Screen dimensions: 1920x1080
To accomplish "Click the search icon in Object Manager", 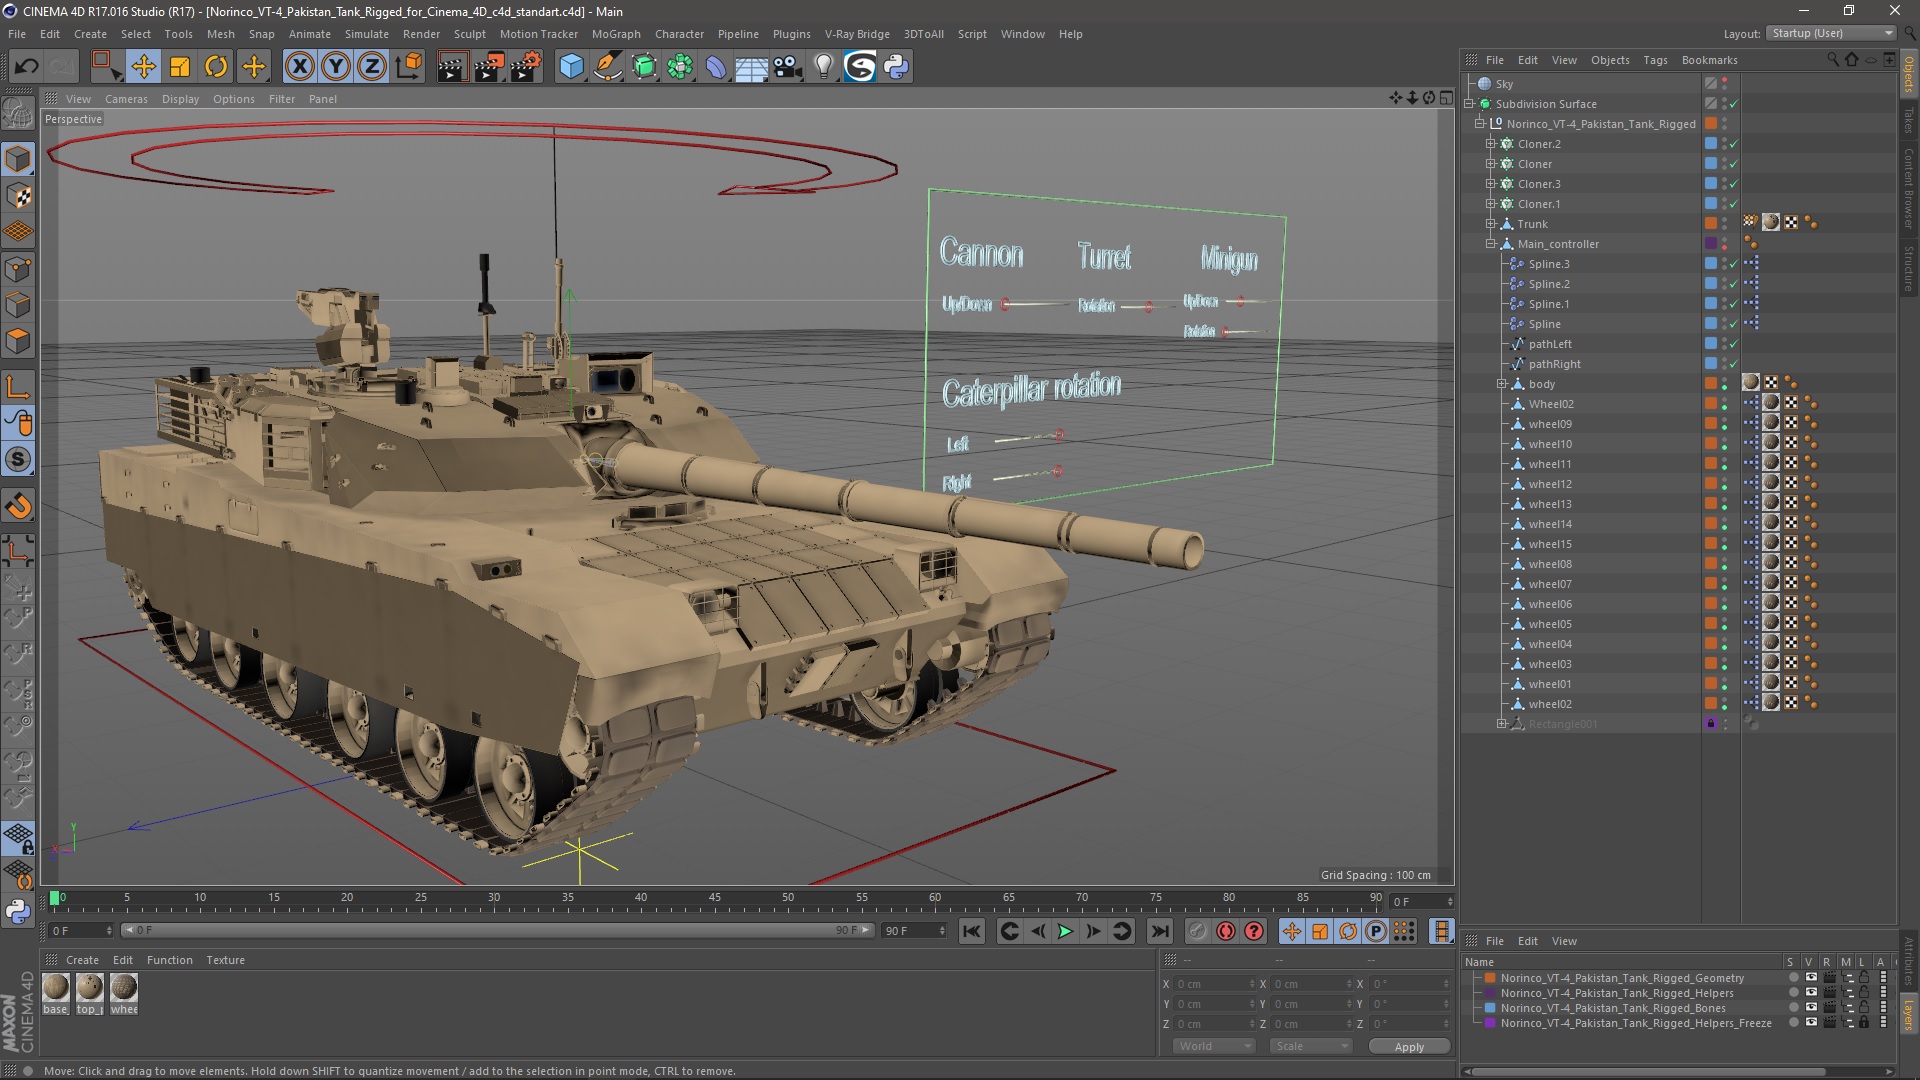I will (x=1832, y=60).
